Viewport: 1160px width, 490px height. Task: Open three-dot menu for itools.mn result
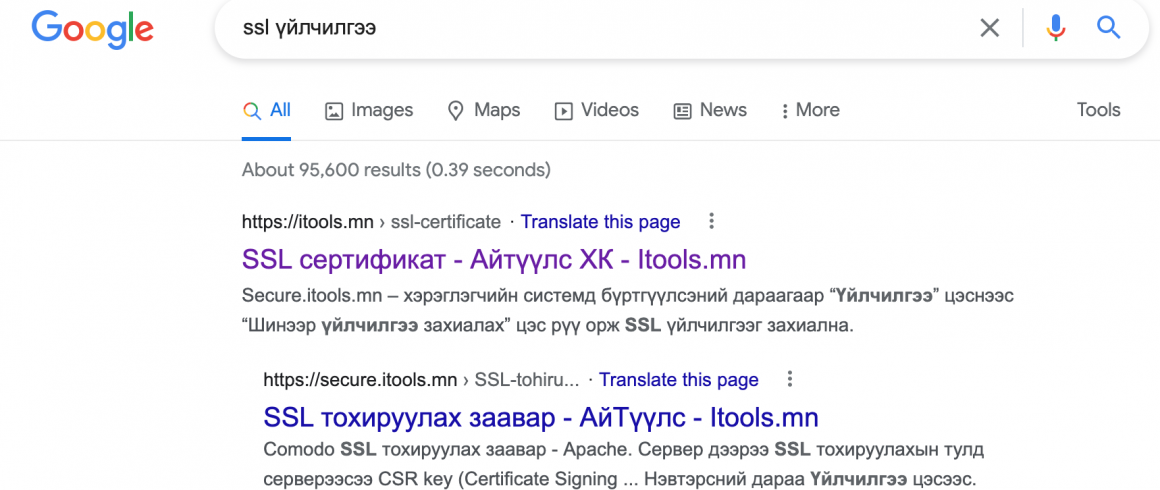711,221
